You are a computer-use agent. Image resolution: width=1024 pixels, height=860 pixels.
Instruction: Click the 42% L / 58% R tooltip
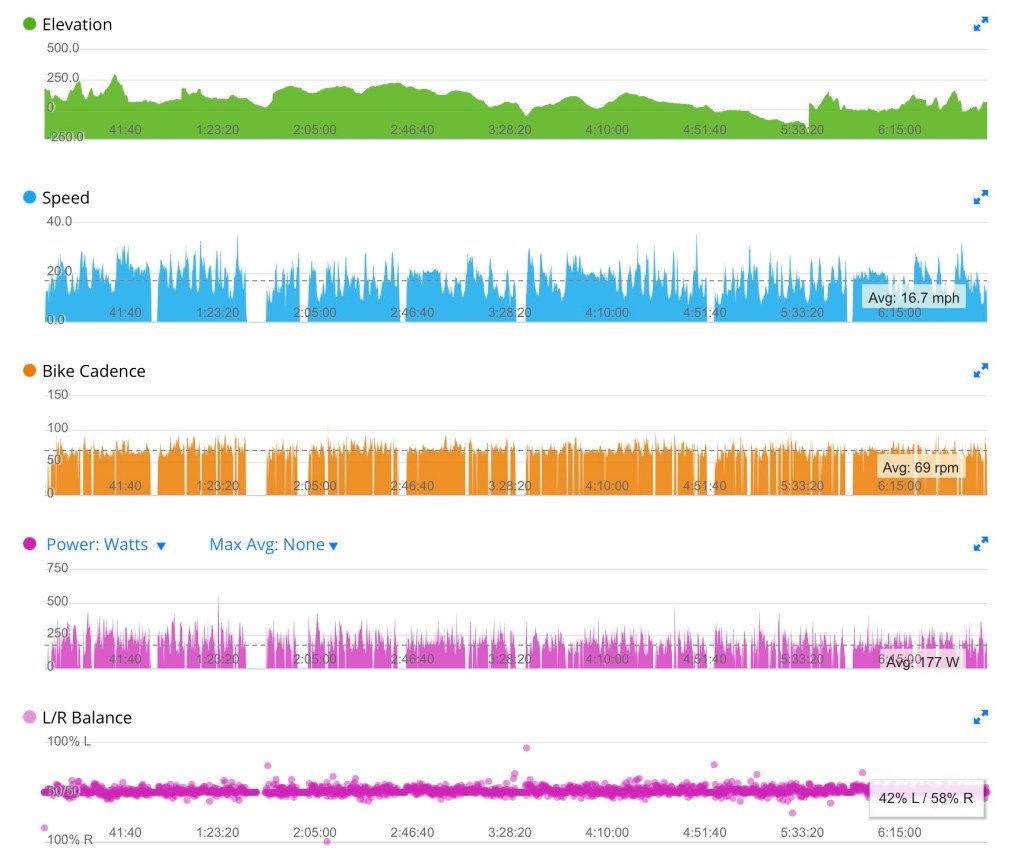[x=926, y=798]
